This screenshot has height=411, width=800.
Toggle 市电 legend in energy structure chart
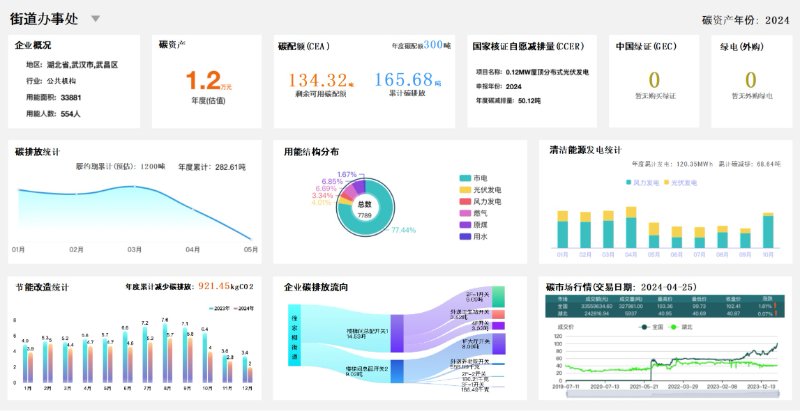tap(466, 176)
